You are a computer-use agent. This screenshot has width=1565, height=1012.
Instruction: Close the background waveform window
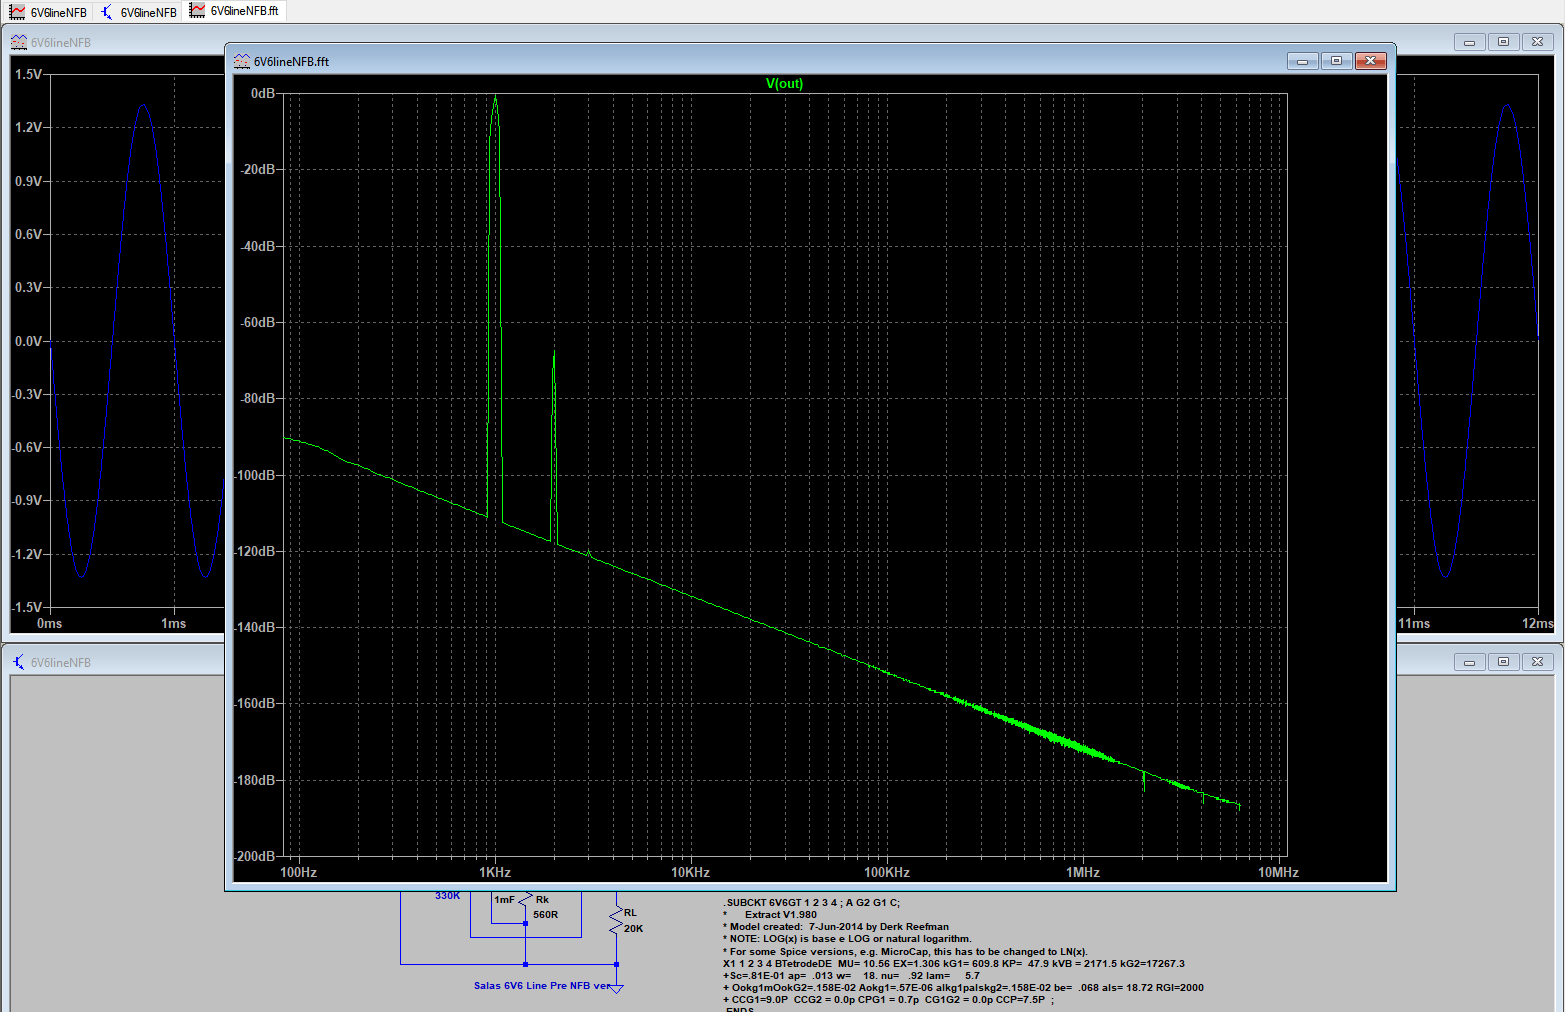tap(1537, 42)
